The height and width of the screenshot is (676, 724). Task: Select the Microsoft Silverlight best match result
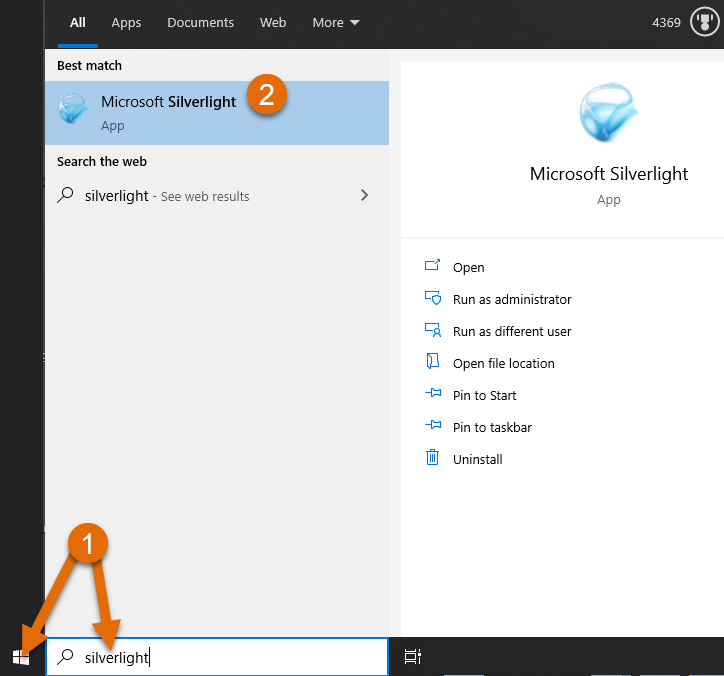(x=217, y=113)
